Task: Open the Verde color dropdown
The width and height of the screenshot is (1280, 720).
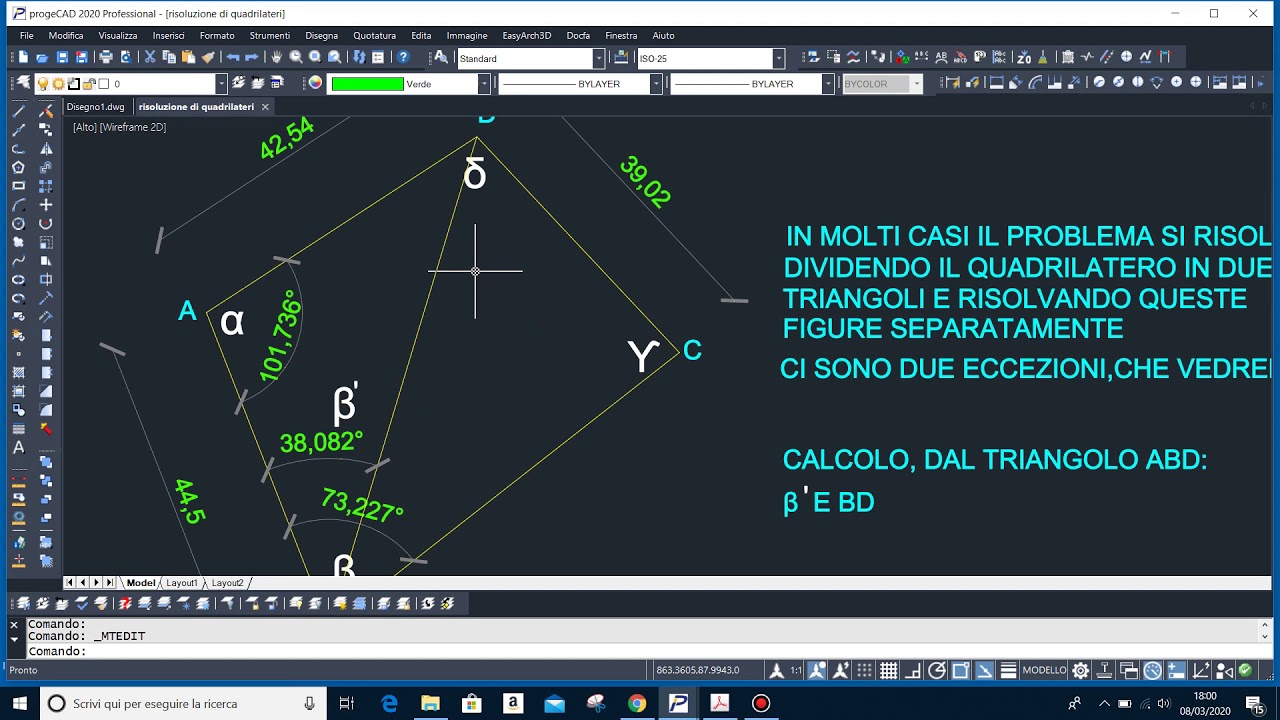Action: coord(483,84)
